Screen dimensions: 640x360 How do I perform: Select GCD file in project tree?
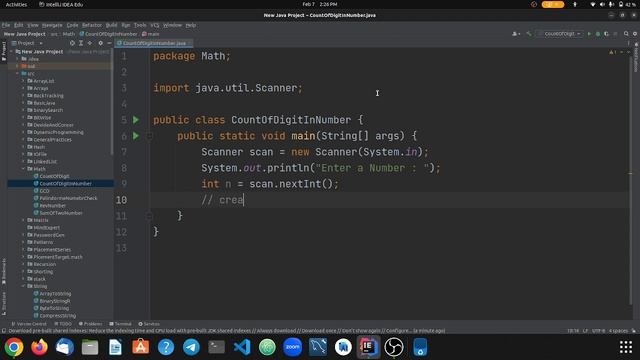44,191
